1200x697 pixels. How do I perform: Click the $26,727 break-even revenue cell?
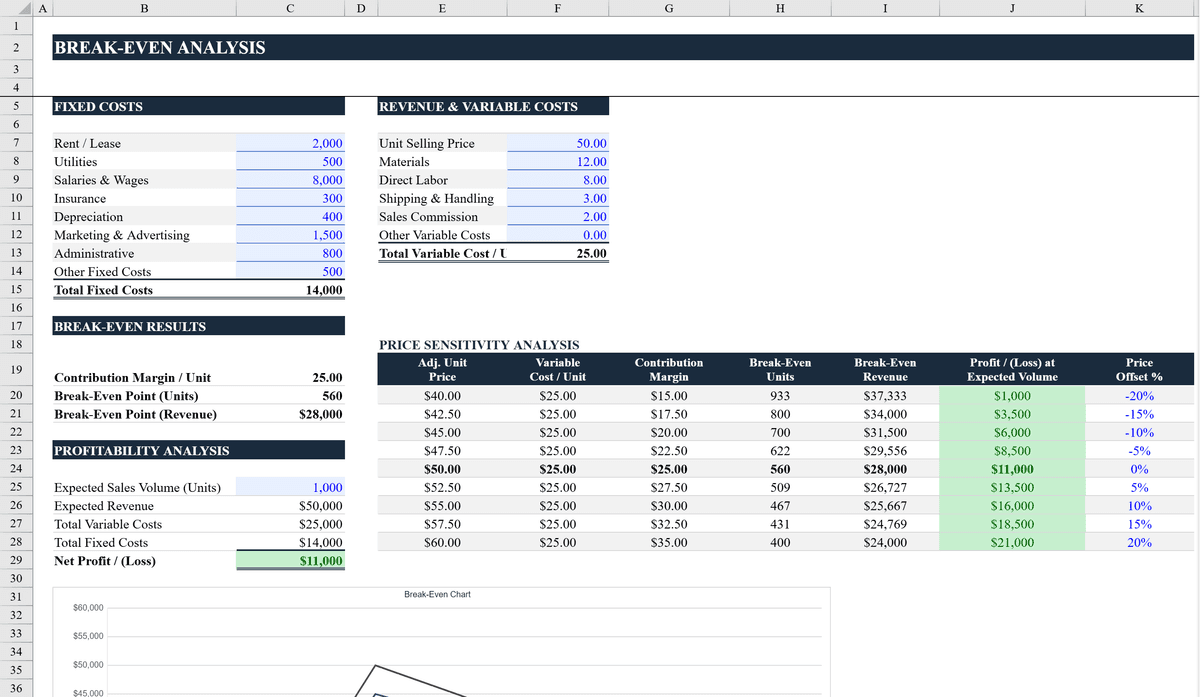point(886,487)
